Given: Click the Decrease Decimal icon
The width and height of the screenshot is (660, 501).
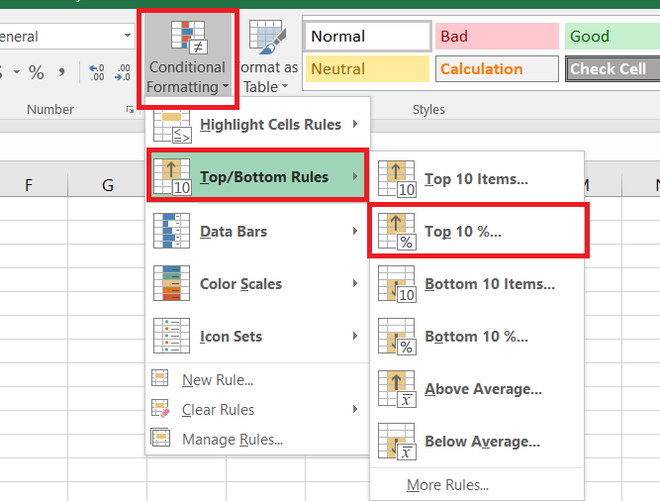Looking at the screenshot, I should [122, 72].
